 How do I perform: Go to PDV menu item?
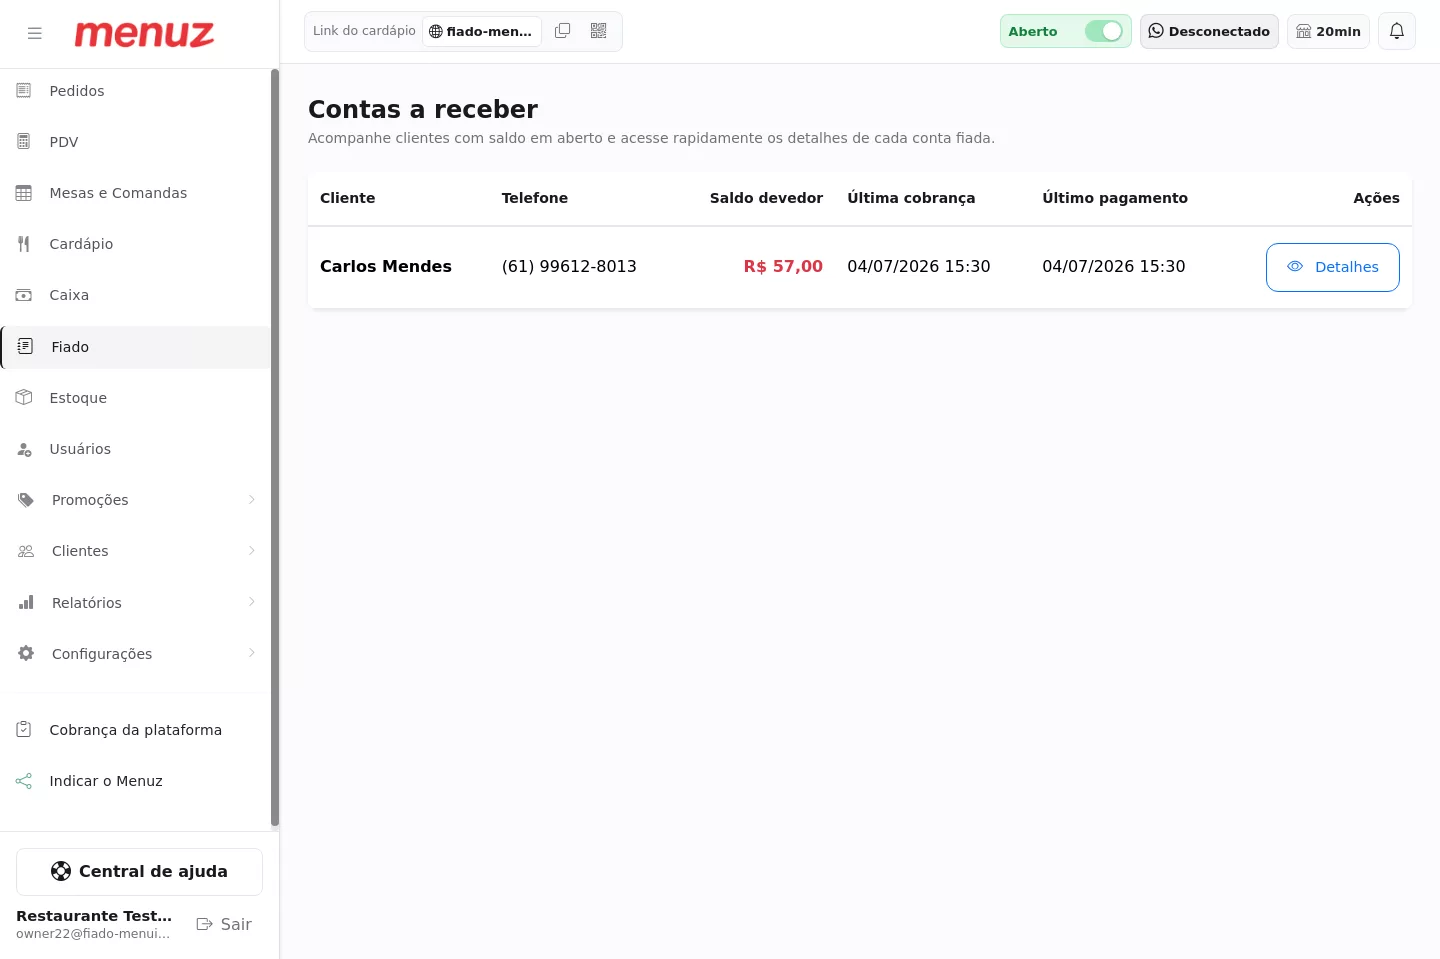(136, 142)
